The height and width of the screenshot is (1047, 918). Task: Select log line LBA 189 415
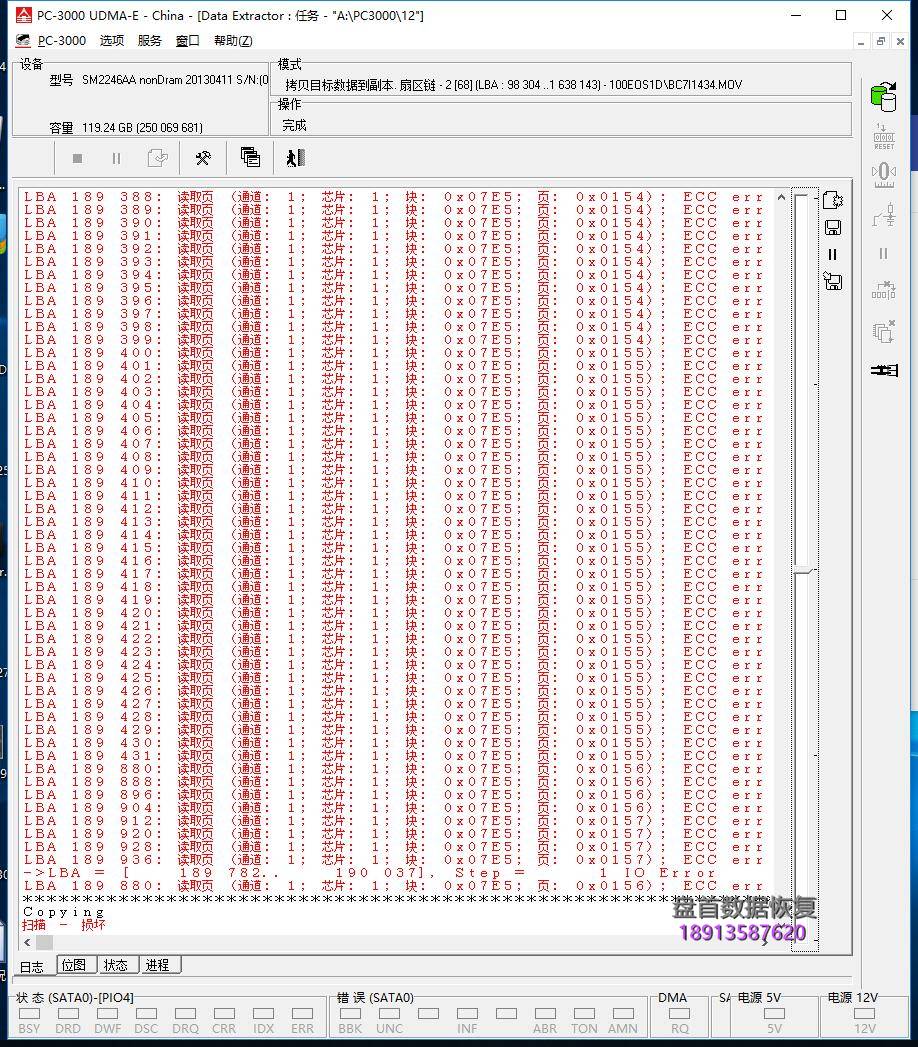pyautogui.click(x=394, y=548)
